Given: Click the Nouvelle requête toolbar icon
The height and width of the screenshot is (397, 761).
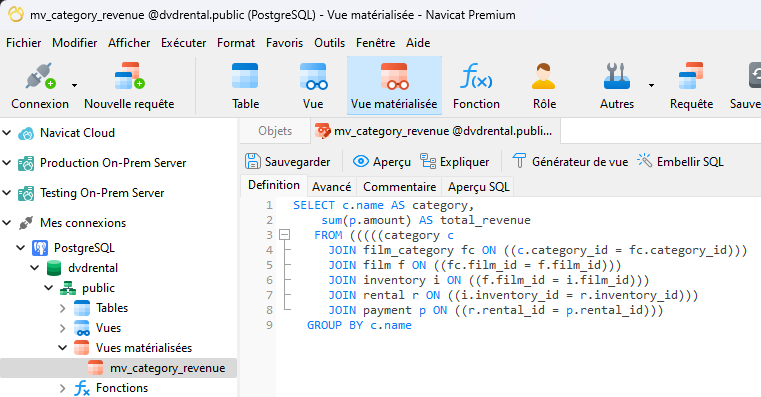Looking at the screenshot, I should [x=129, y=76].
